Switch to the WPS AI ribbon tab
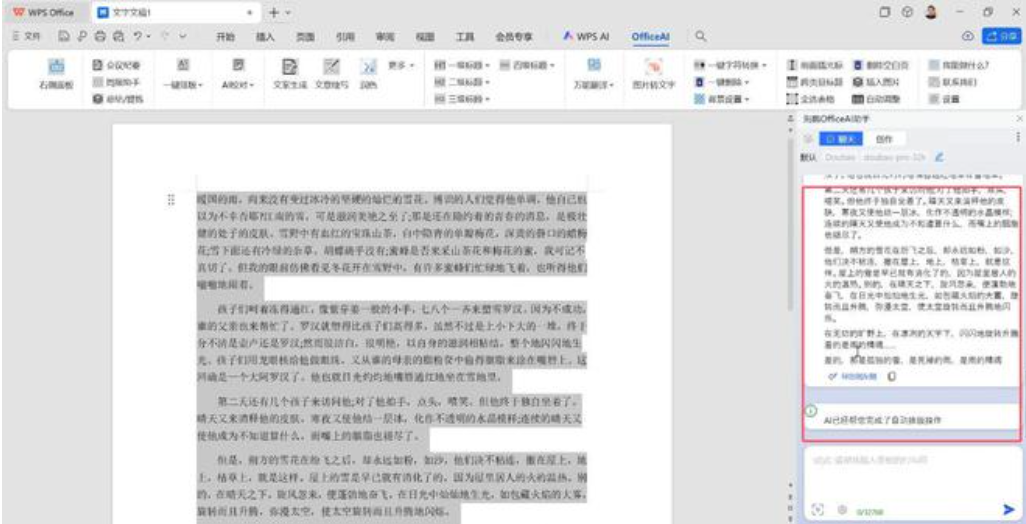The height and width of the screenshot is (524, 1026). tap(587, 37)
